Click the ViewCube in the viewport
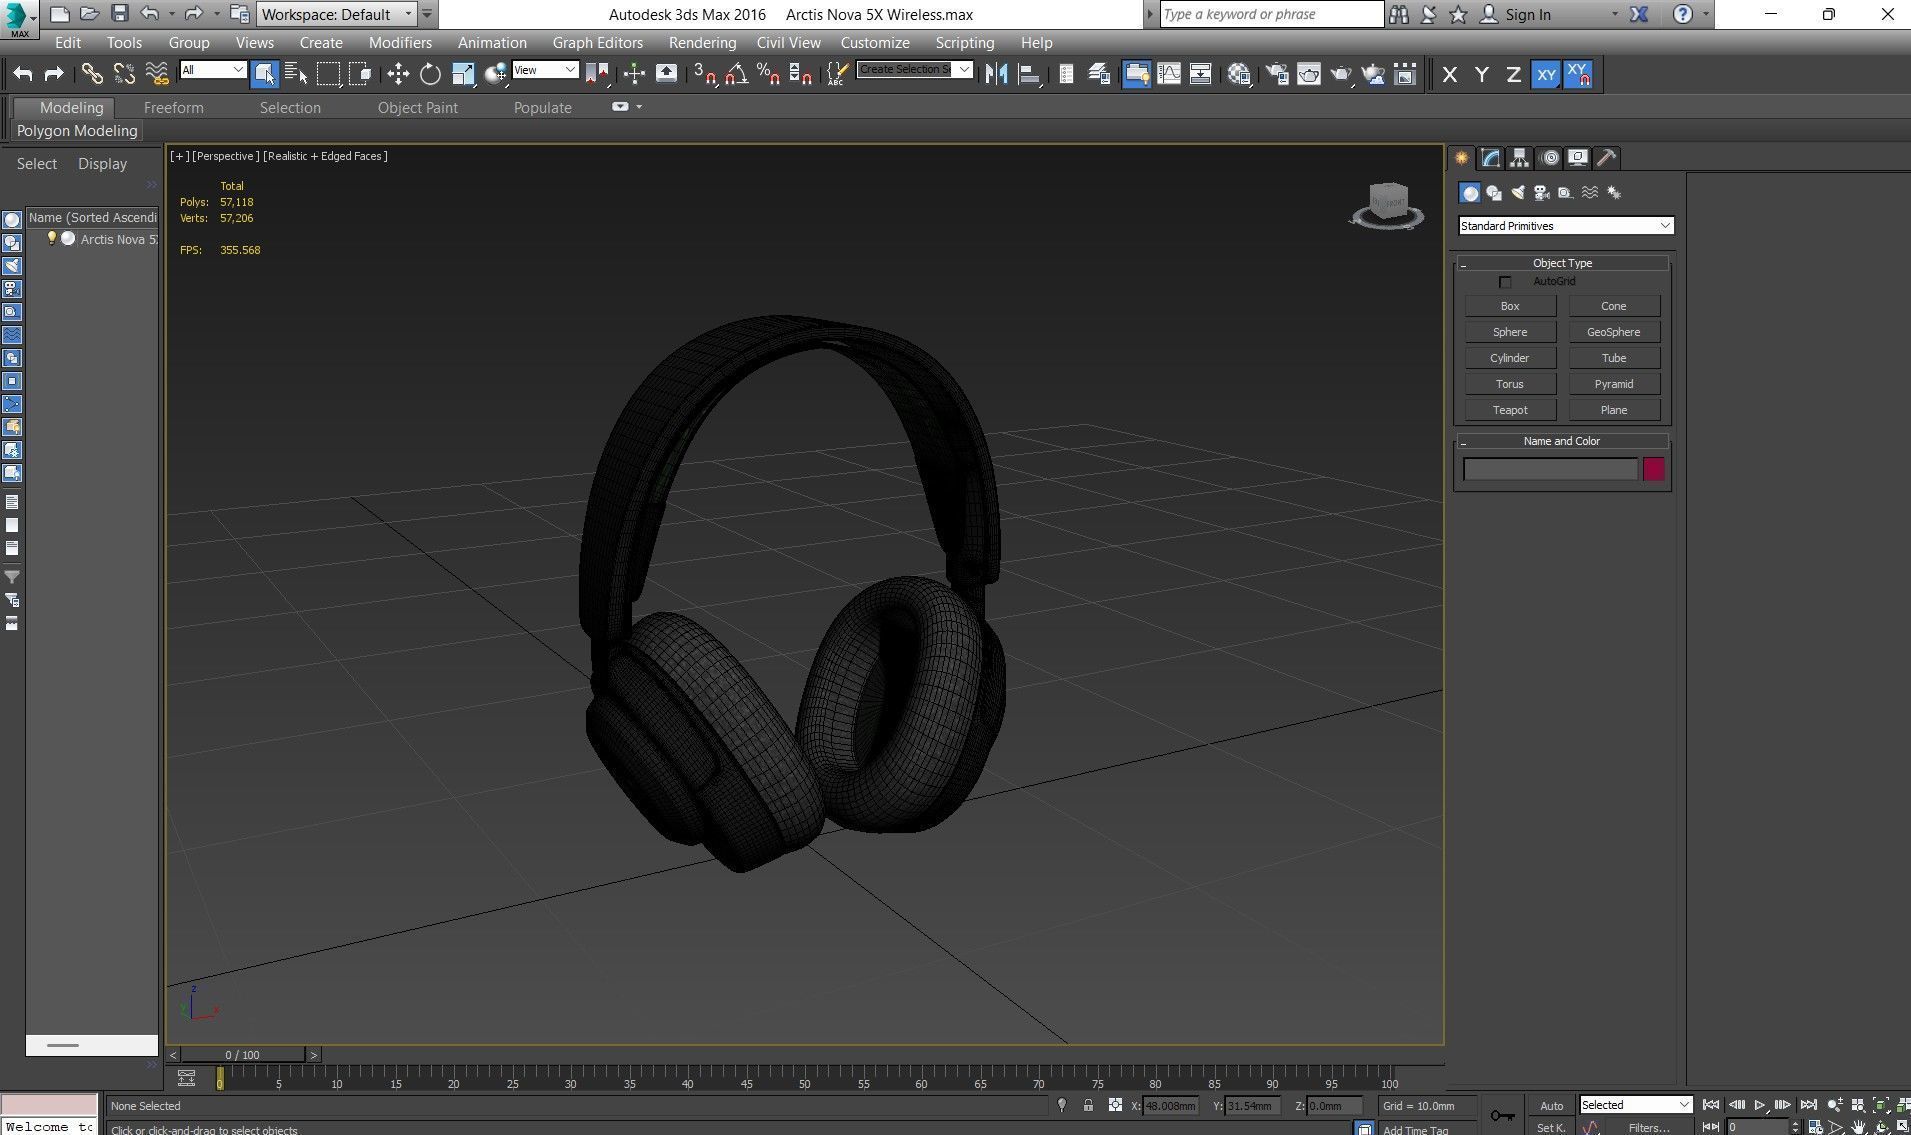The width and height of the screenshot is (1911, 1135). click(1387, 205)
